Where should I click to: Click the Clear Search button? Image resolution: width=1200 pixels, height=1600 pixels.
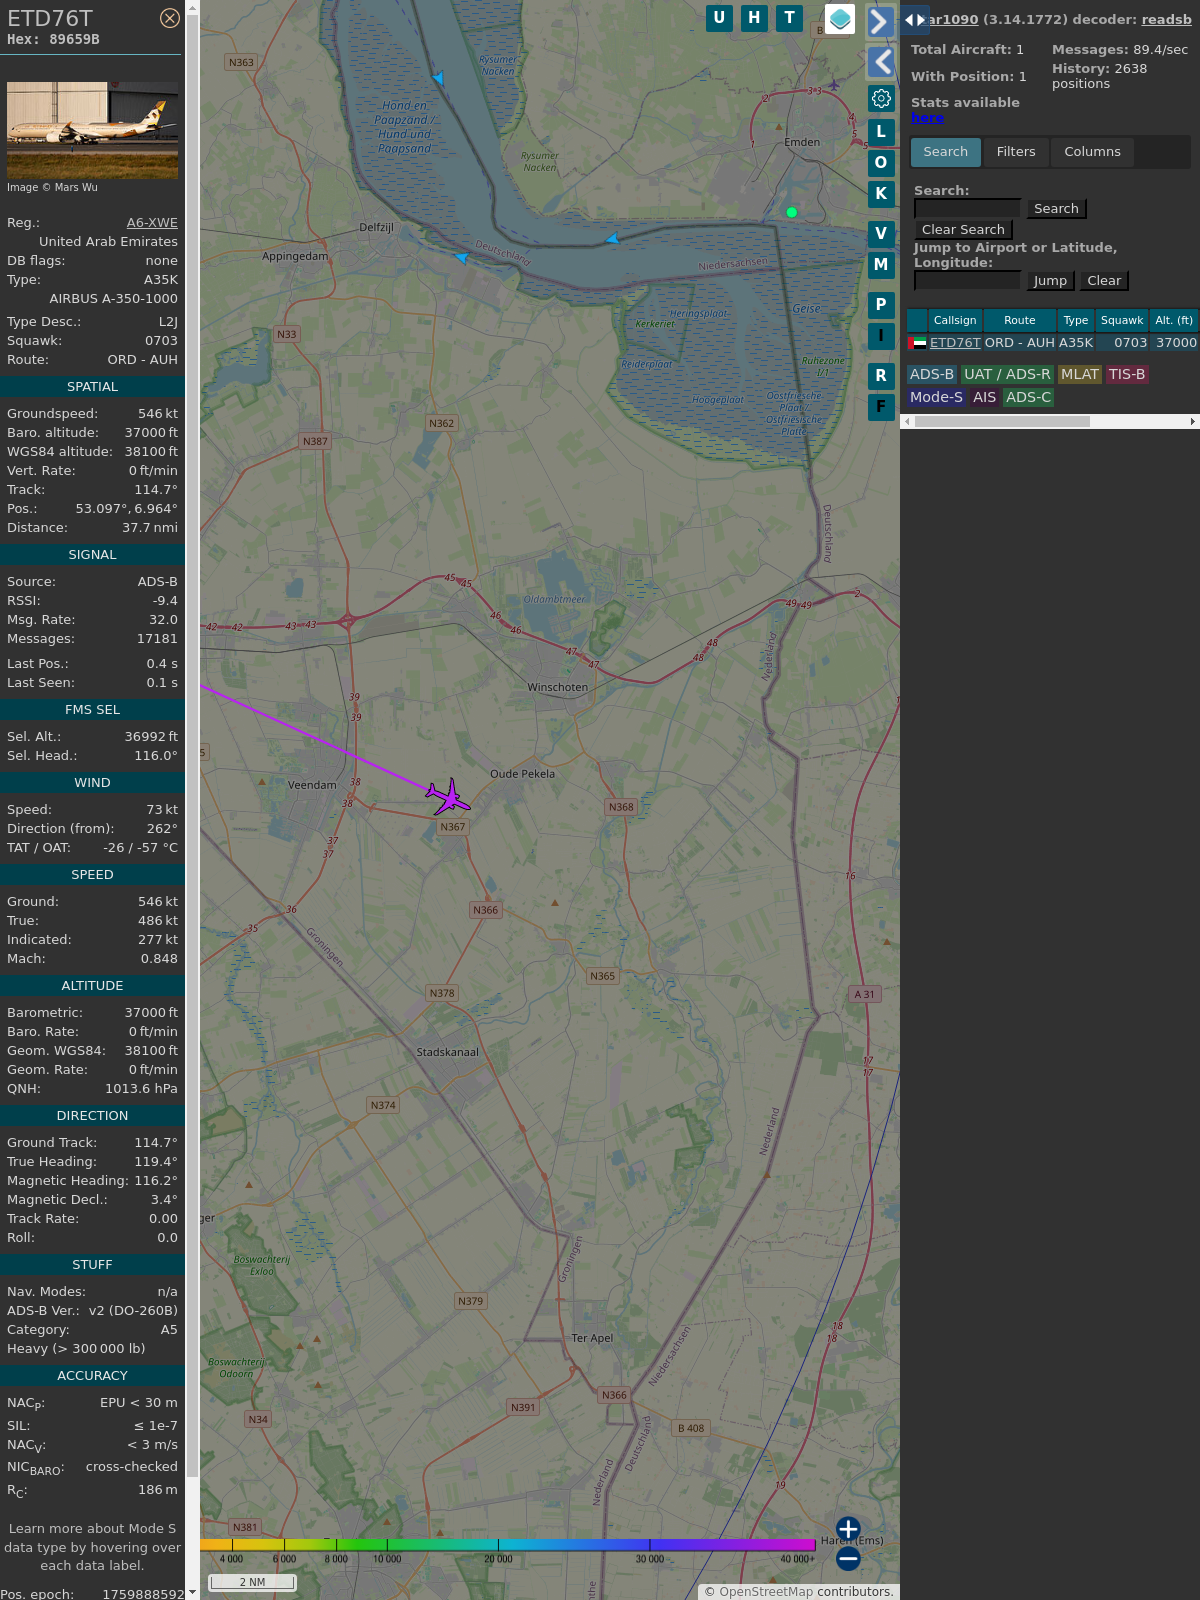[963, 230]
